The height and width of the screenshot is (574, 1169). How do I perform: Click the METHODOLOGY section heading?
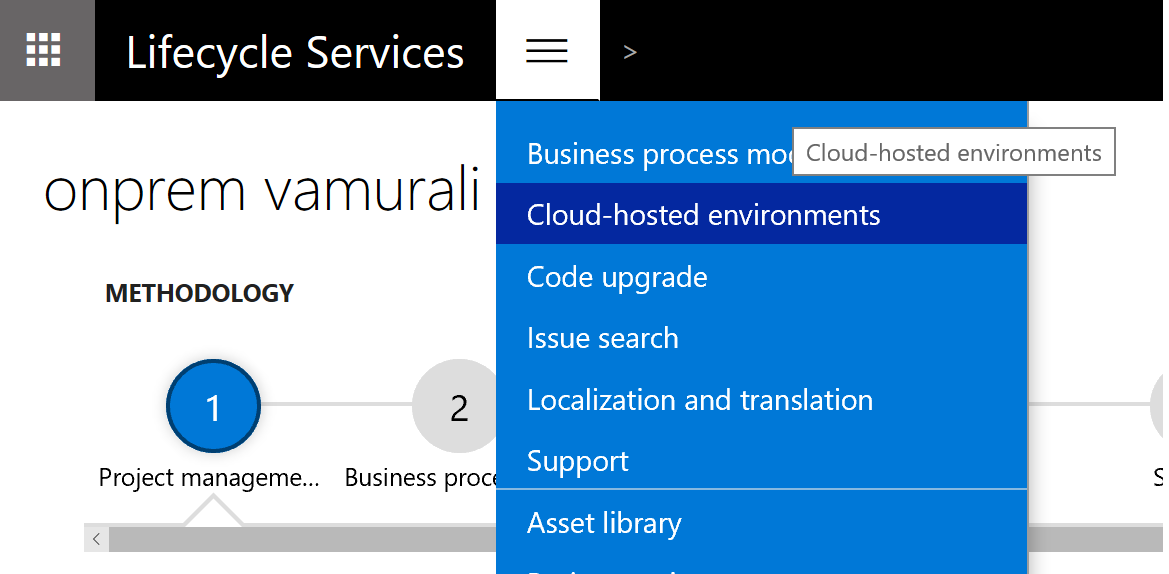tap(199, 293)
